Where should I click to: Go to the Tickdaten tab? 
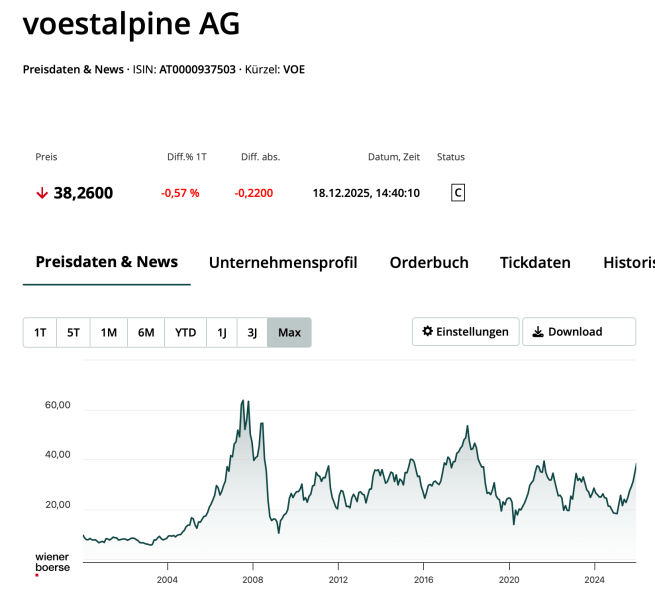click(x=535, y=263)
